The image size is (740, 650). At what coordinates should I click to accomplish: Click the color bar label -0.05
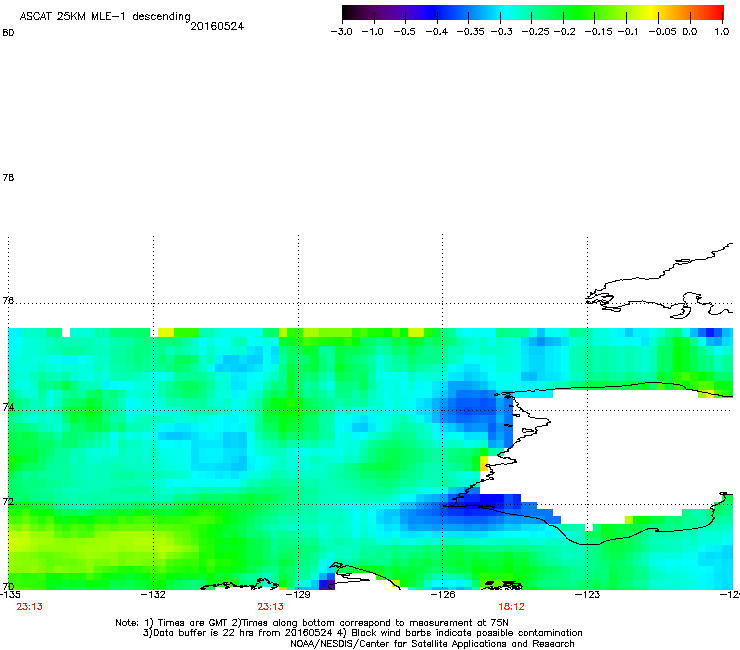[662, 32]
